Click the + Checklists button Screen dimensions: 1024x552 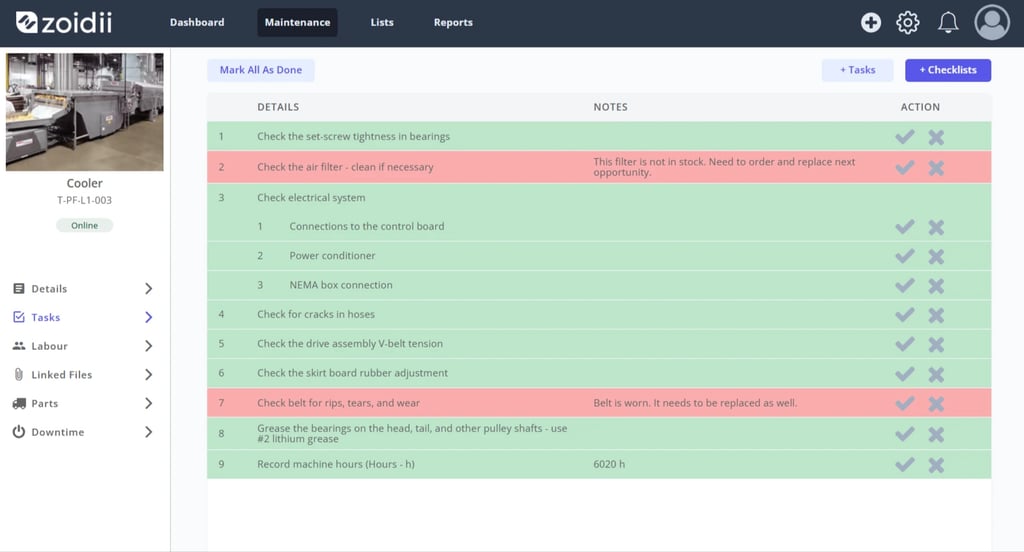point(948,70)
